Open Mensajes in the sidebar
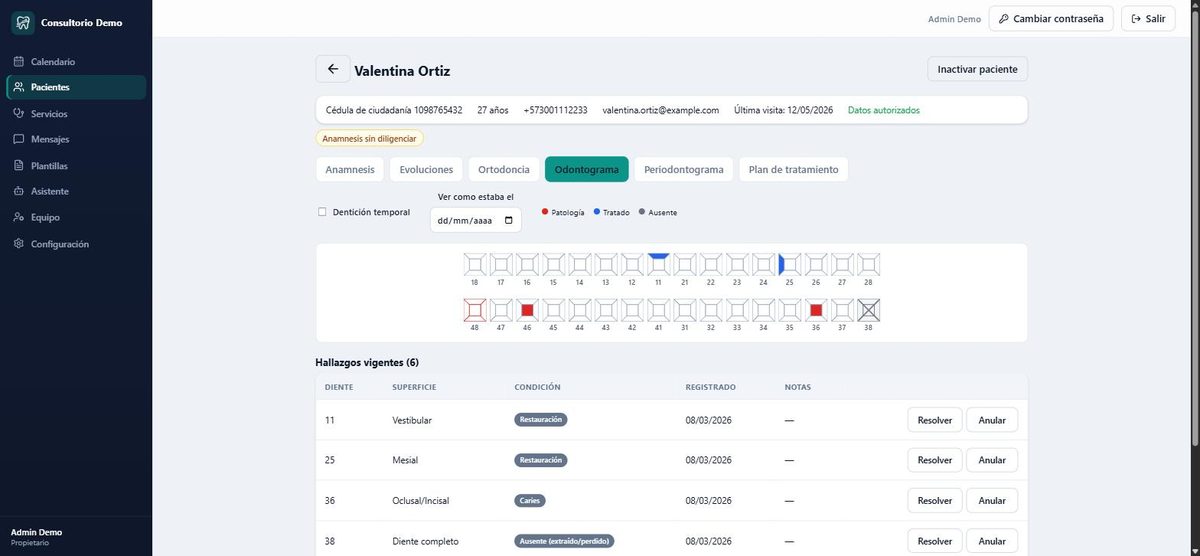The width and height of the screenshot is (1200, 556). pyautogui.click(x=76, y=139)
